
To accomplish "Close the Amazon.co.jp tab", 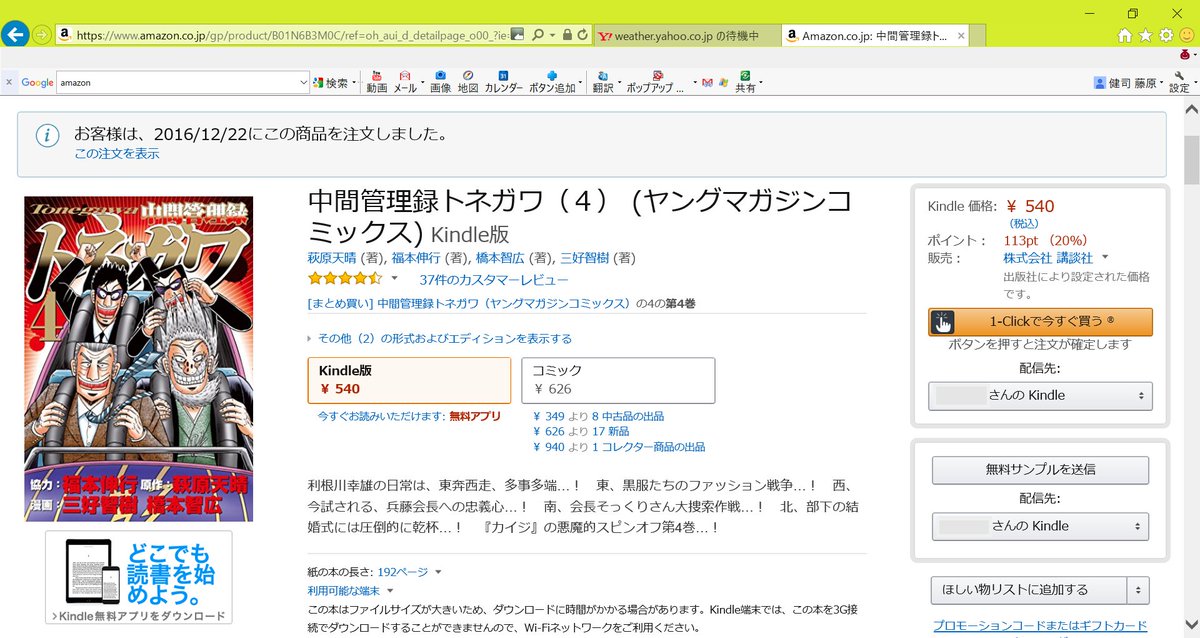I will click(961, 35).
